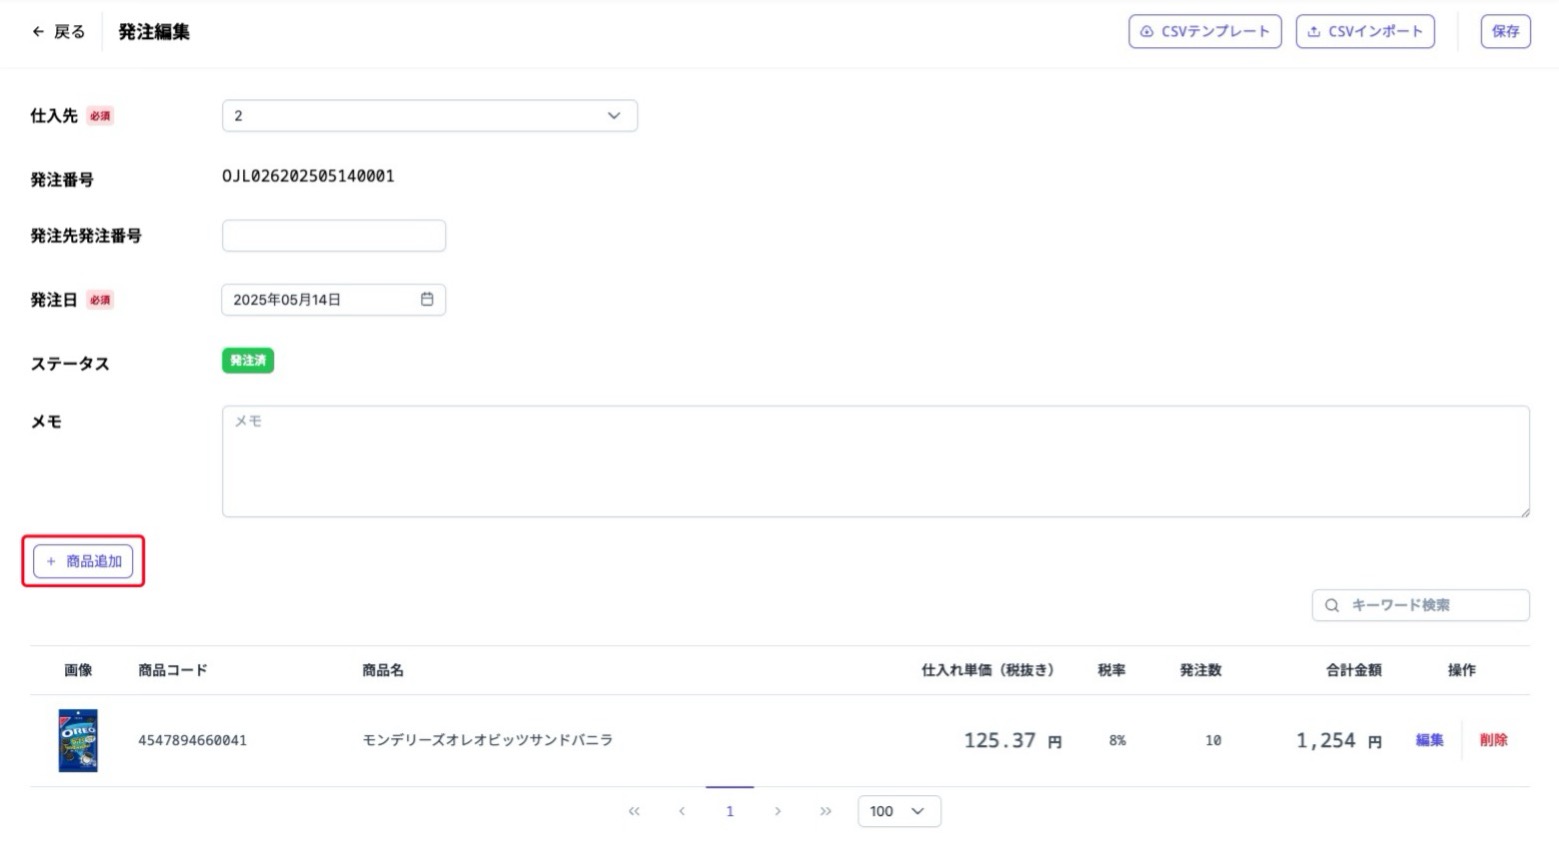Click the 保存 save button
The width and height of the screenshot is (1559, 851).
[x=1505, y=32]
